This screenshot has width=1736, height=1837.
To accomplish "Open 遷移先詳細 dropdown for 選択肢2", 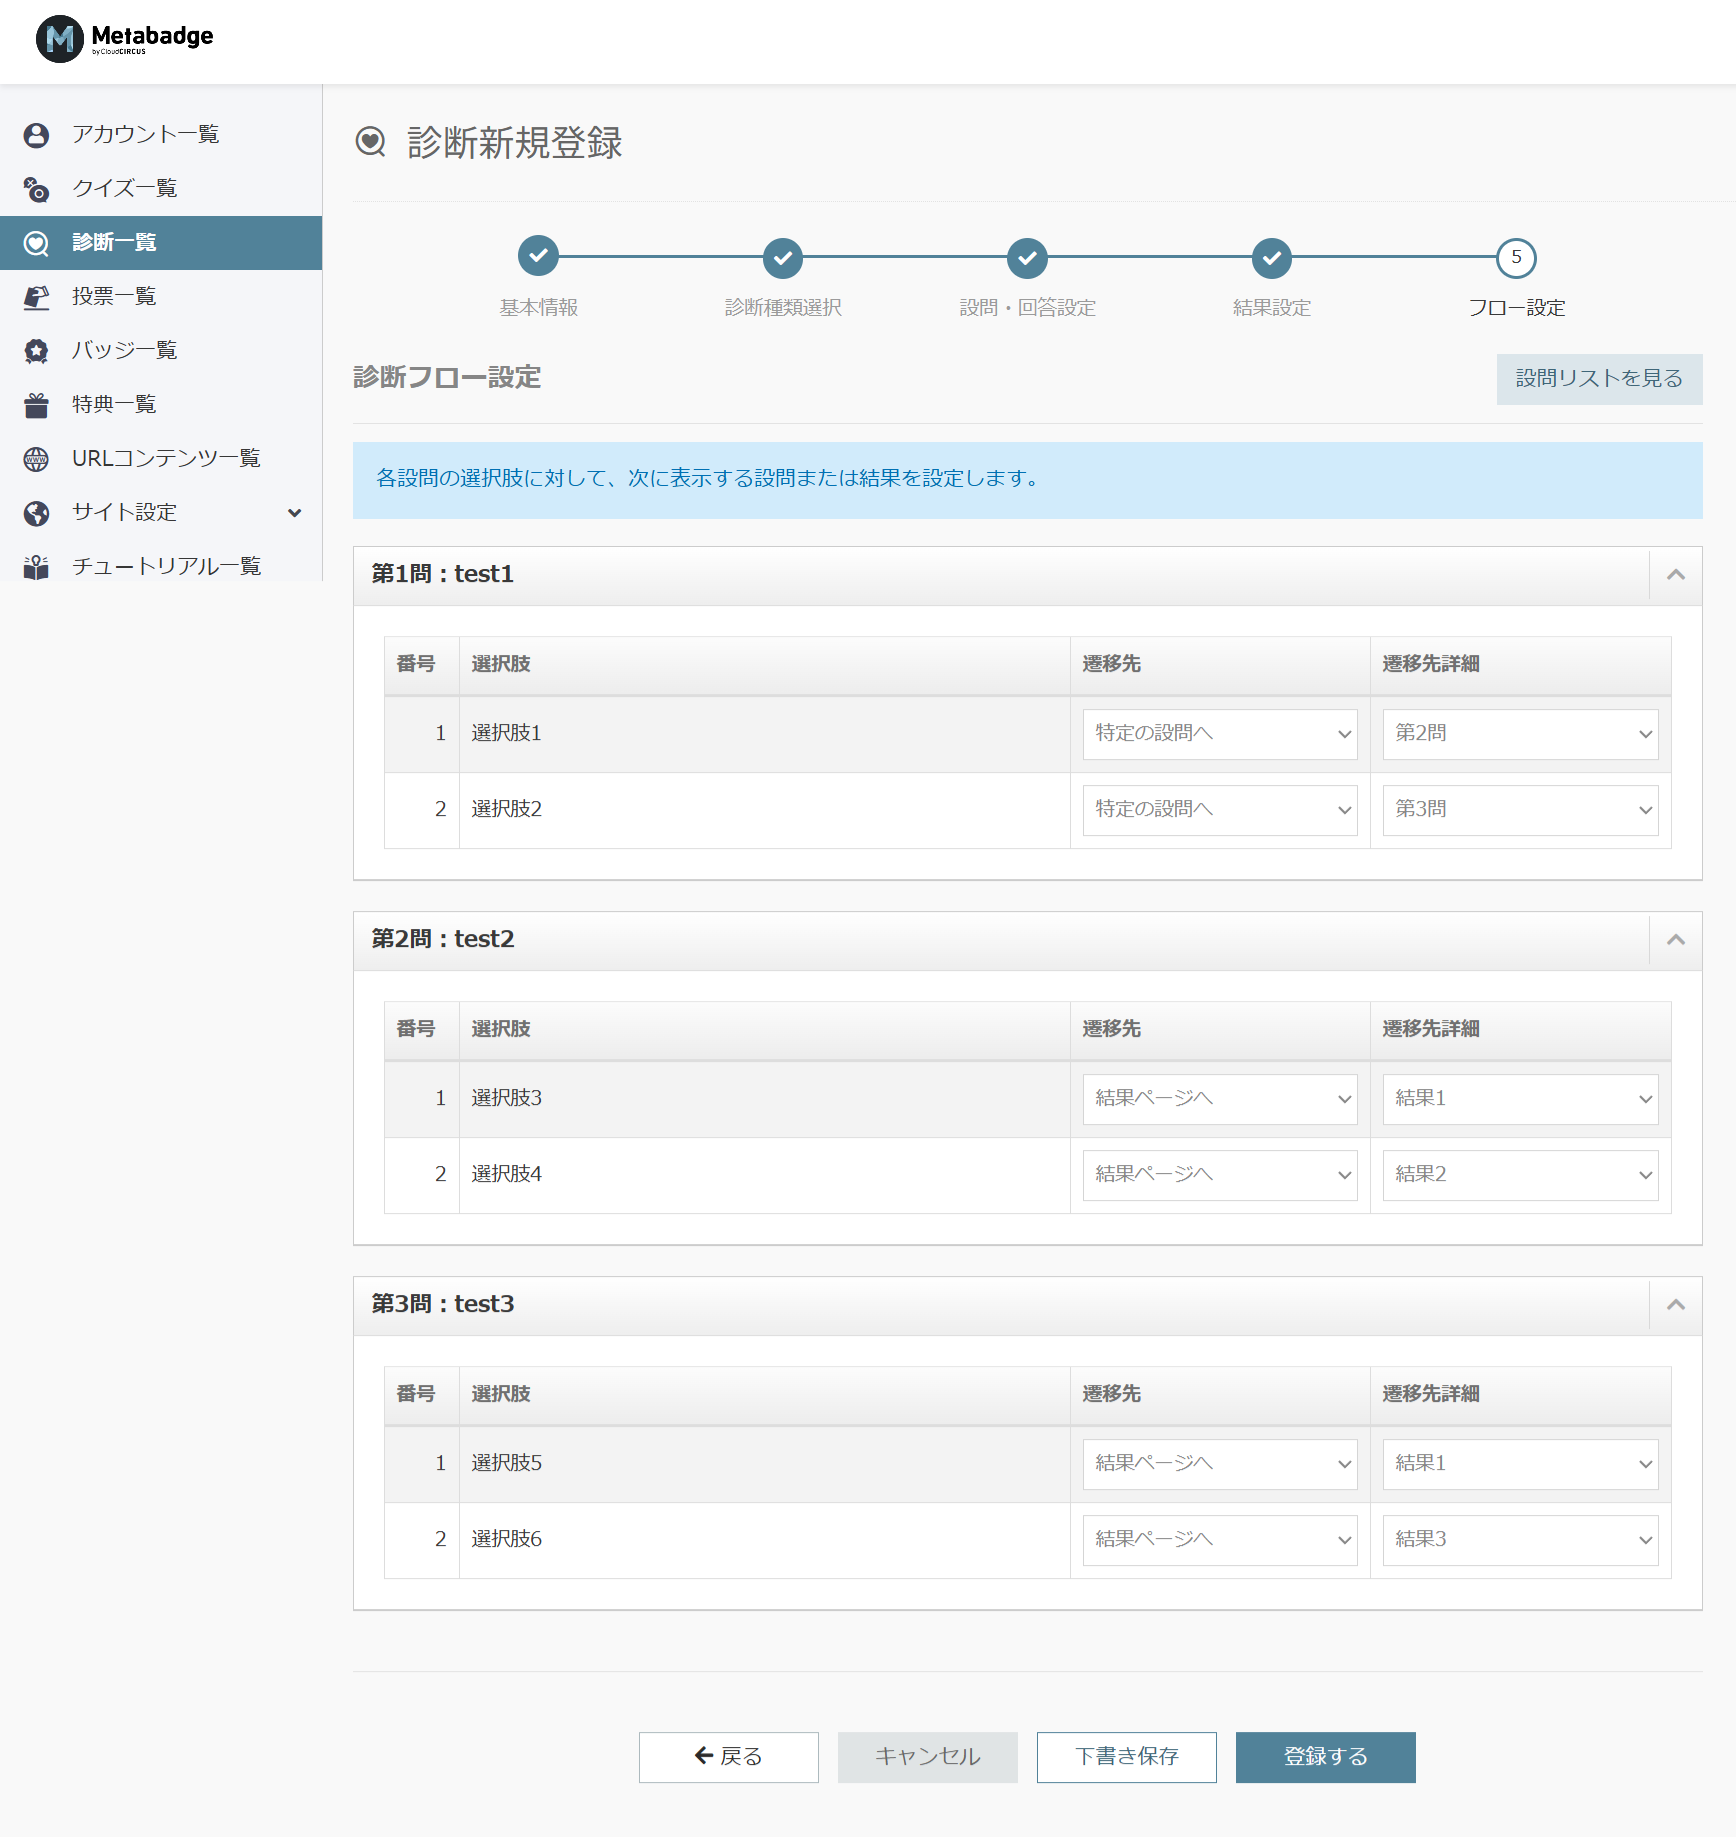I will point(1519,810).
